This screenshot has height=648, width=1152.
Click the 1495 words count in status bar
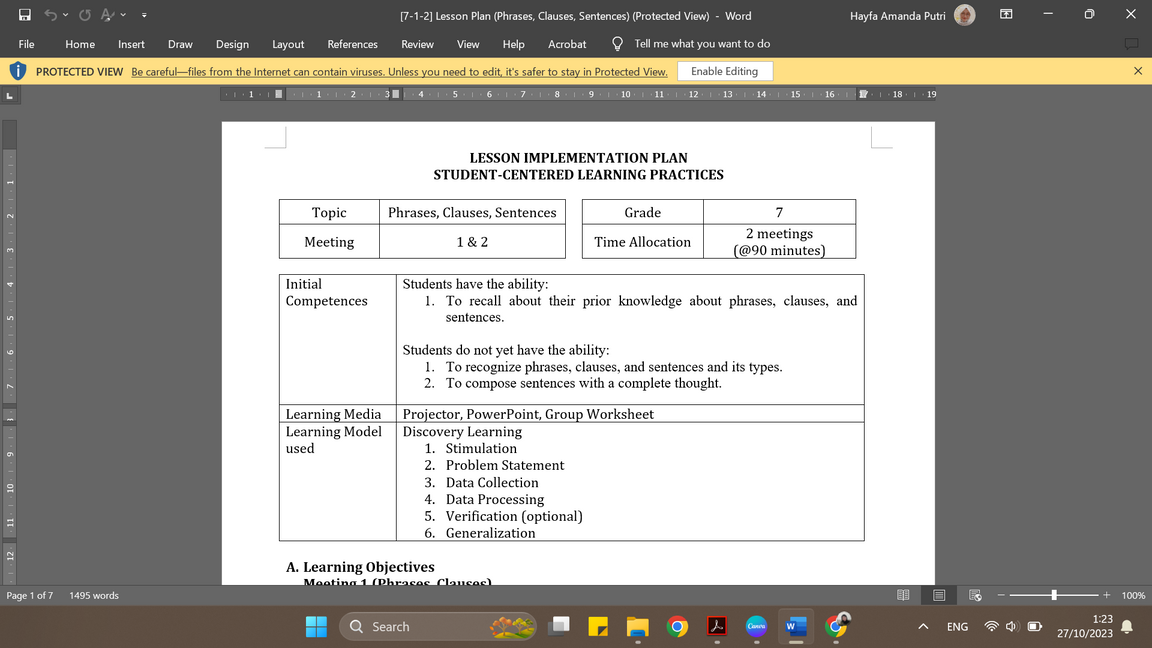94,596
